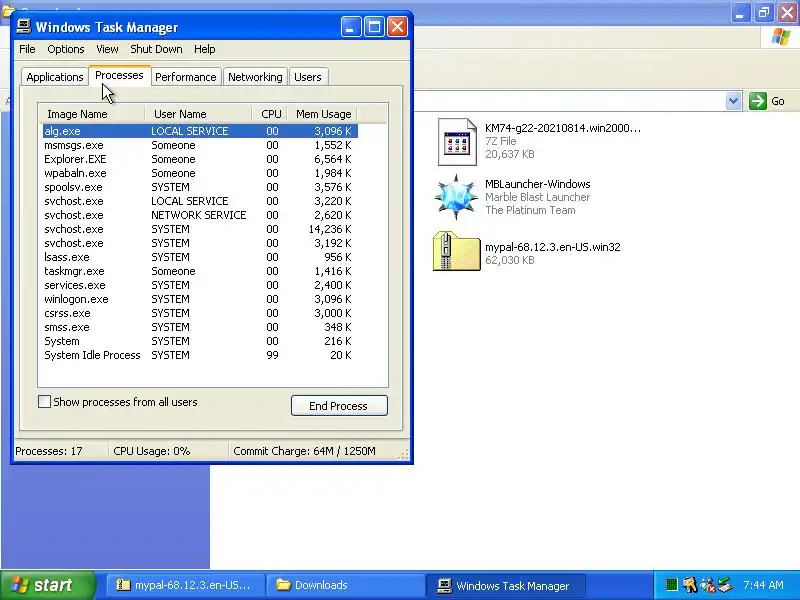
Task: Click the security alert tray icon with red X
Action: pos(708,584)
